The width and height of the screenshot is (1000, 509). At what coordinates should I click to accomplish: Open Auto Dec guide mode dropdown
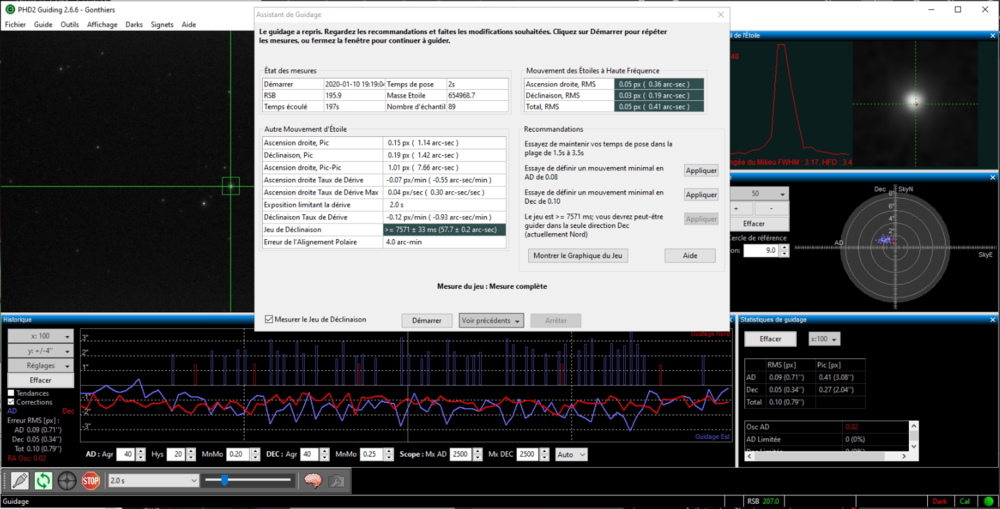pos(571,455)
